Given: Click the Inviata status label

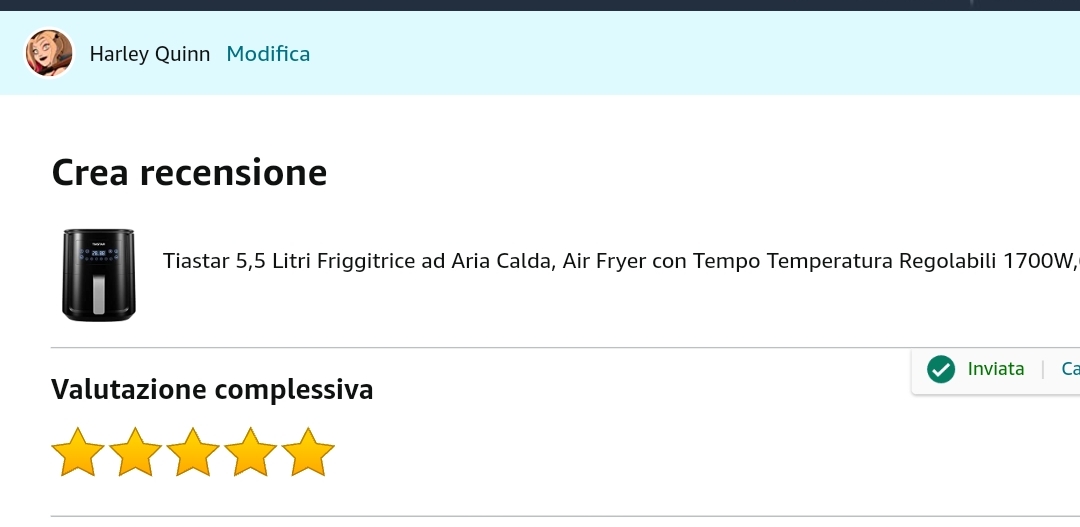Looking at the screenshot, I should coord(996,369).
